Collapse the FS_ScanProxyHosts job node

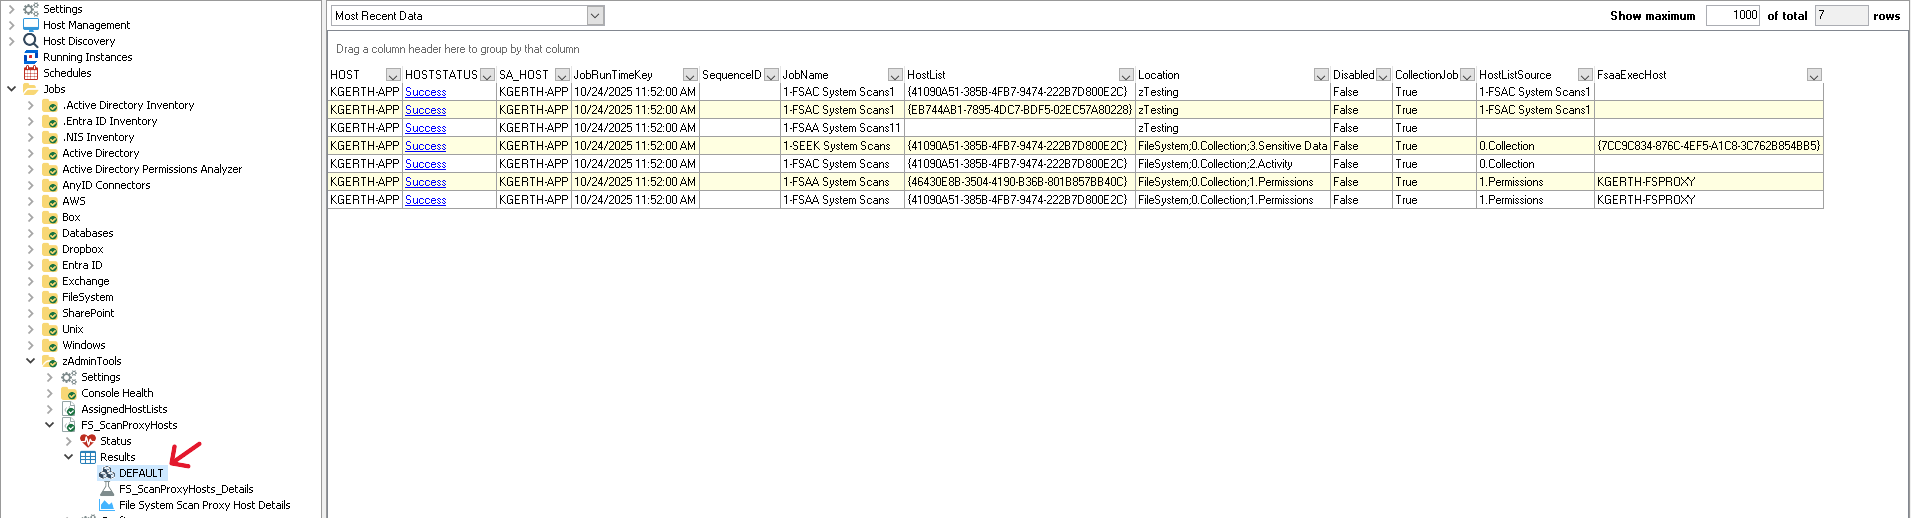pyautogui.click(x=49, y=425)
